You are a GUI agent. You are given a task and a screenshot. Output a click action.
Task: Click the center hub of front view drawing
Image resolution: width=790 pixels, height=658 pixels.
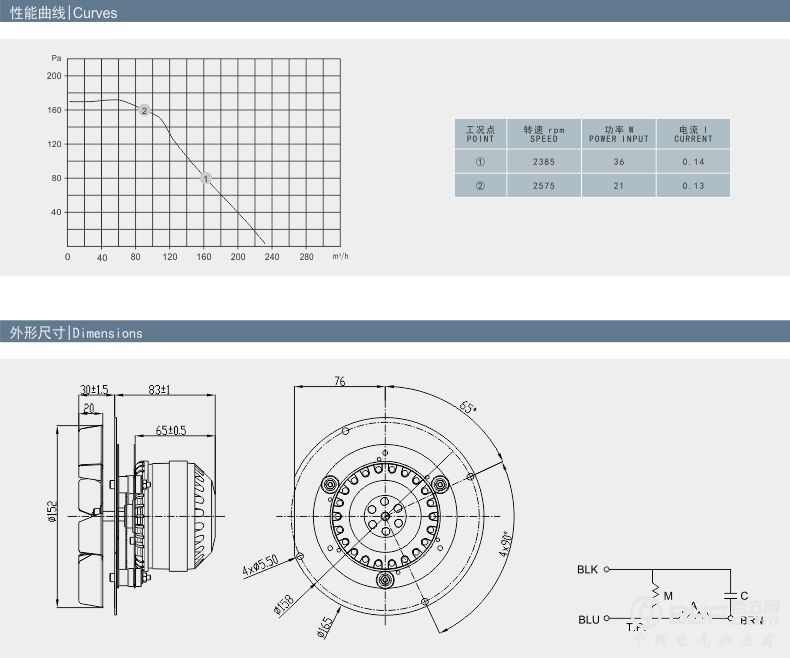click(384, 515)
